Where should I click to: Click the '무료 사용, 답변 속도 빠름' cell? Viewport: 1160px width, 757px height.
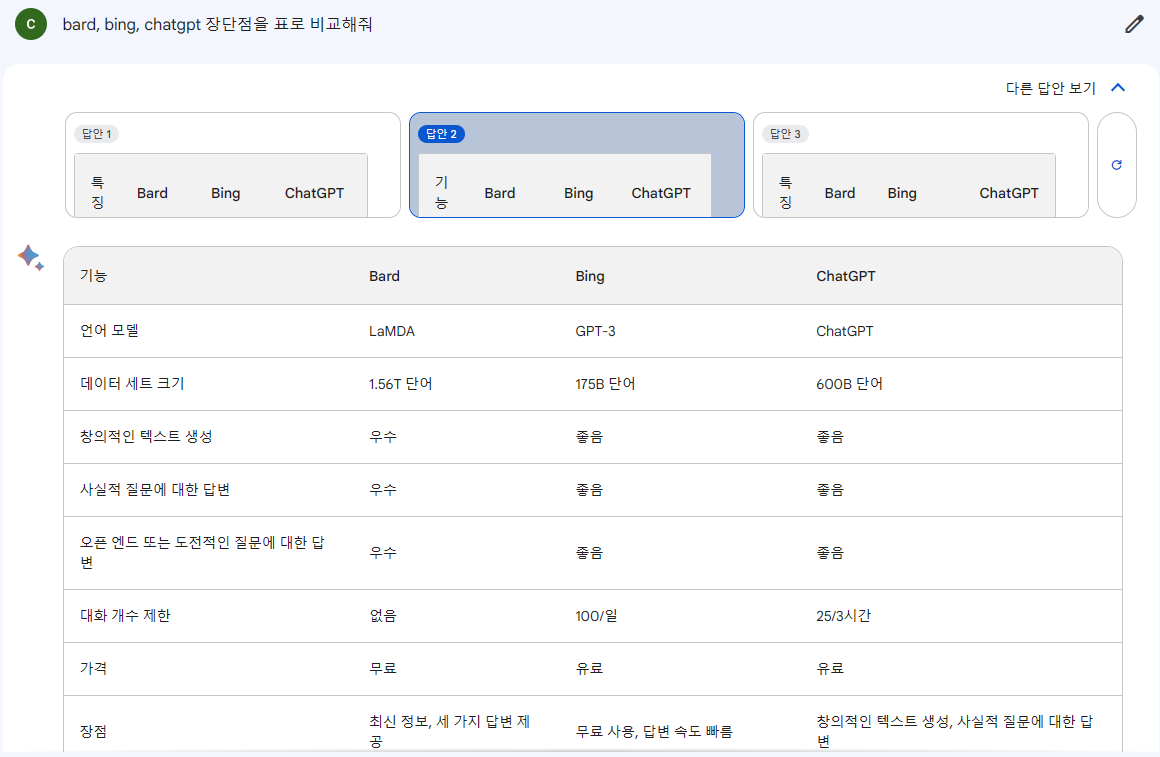(654, 732)
